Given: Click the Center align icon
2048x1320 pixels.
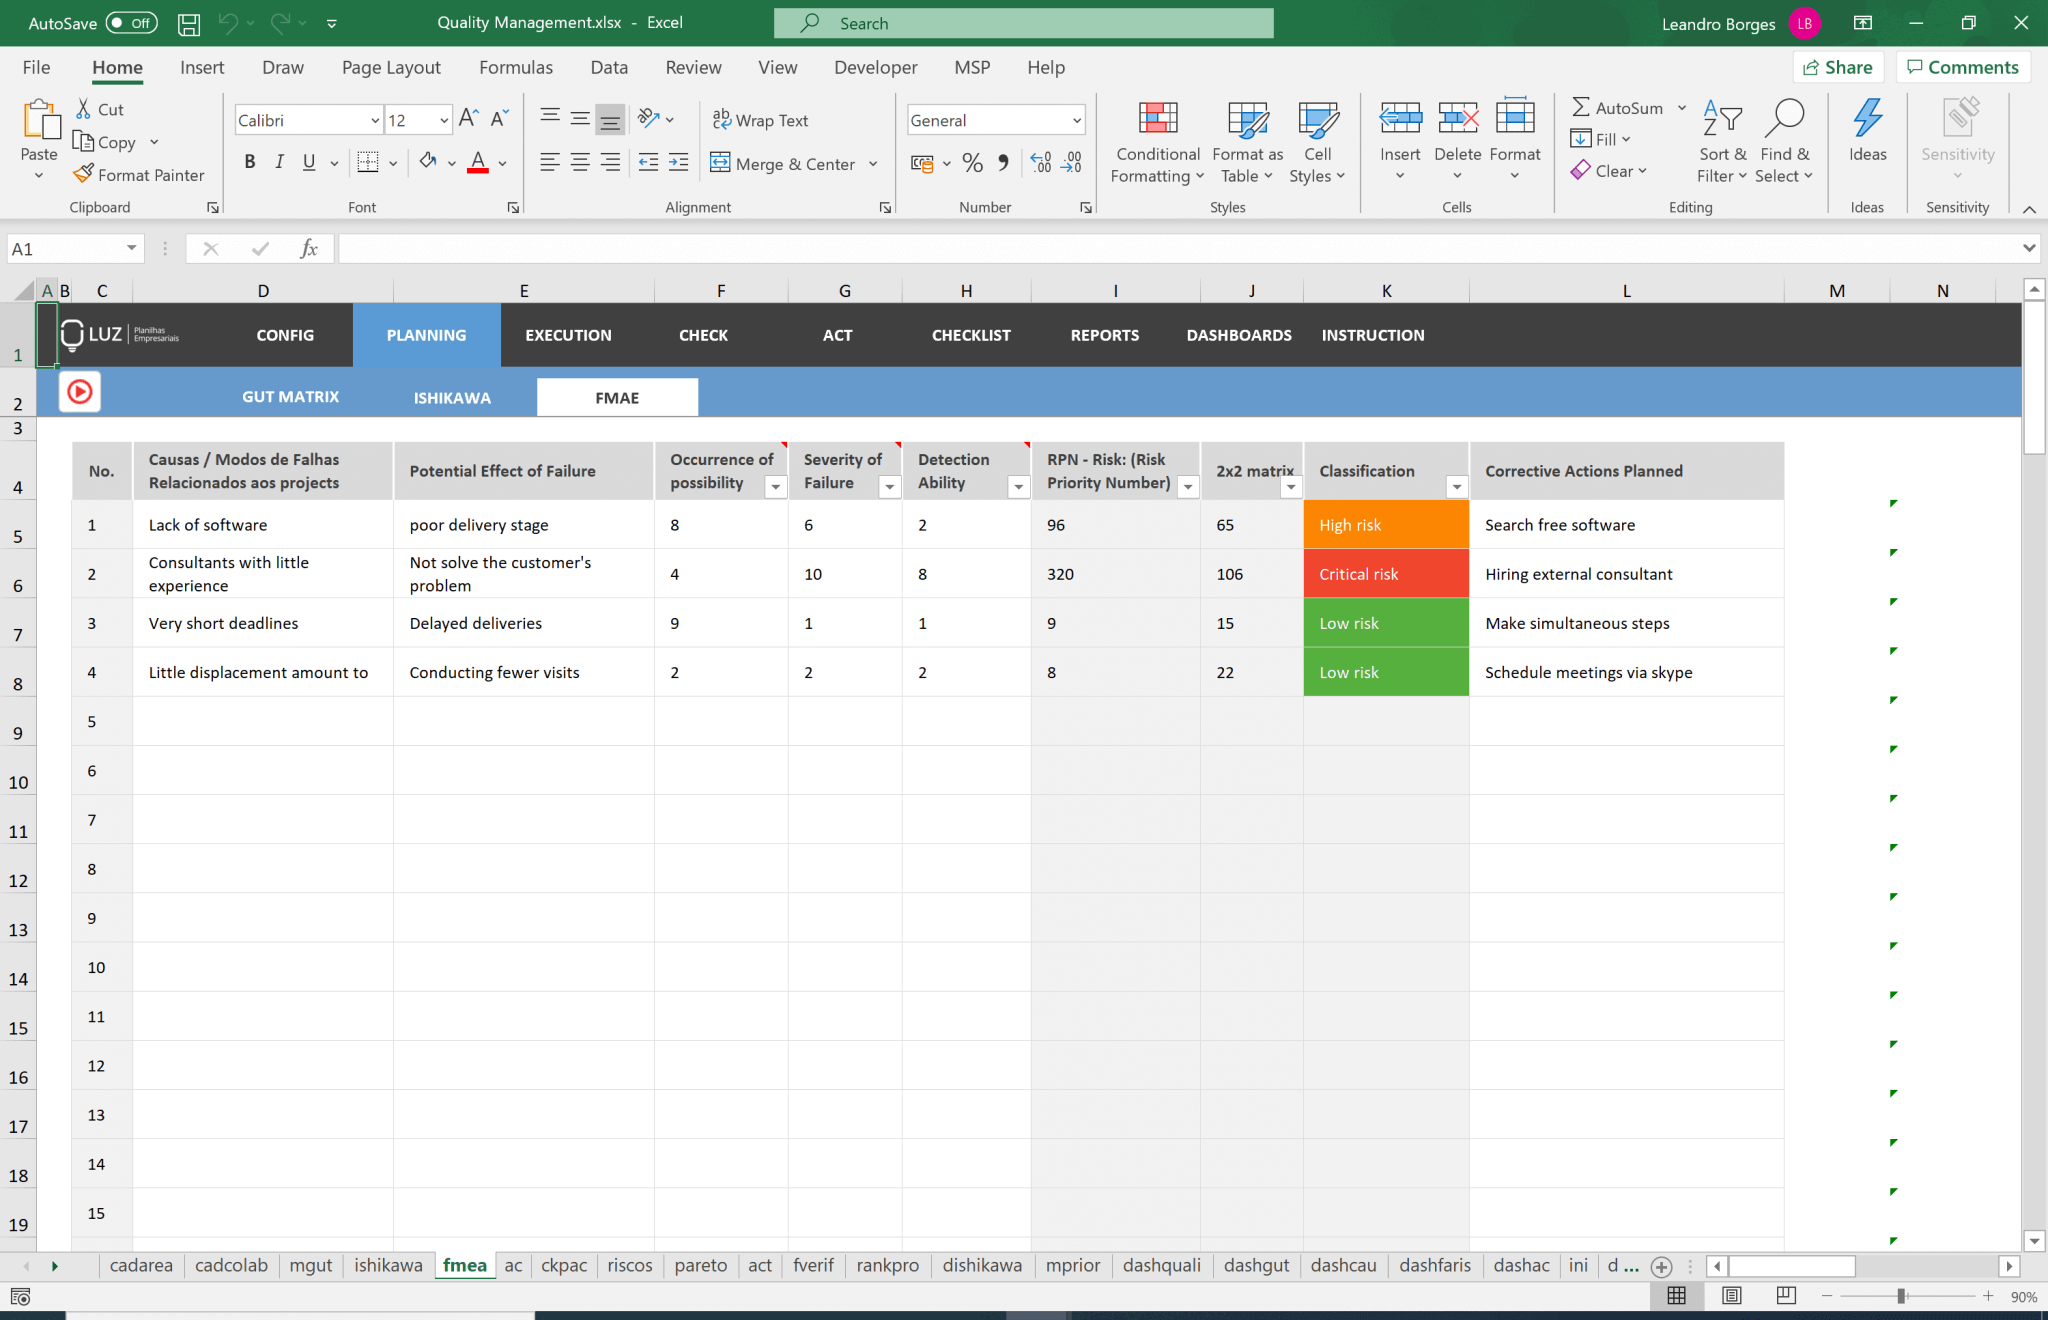Looking at the screenshot, I should point(580,162).
